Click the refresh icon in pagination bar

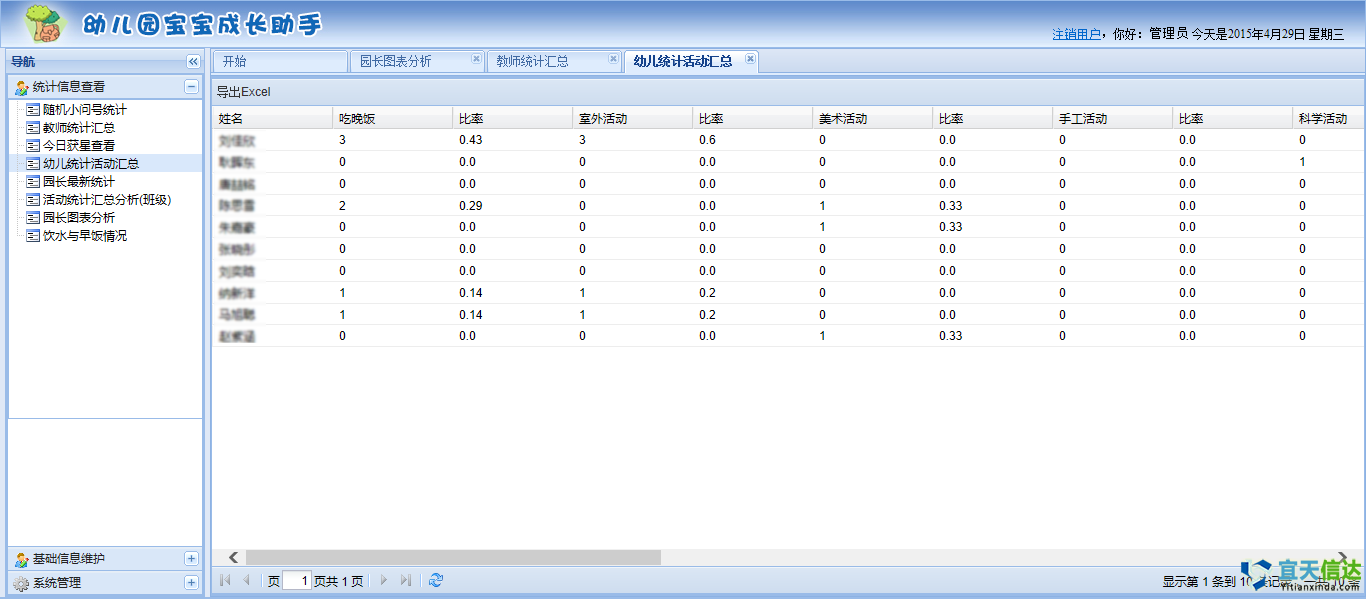[x=436, y=581]
